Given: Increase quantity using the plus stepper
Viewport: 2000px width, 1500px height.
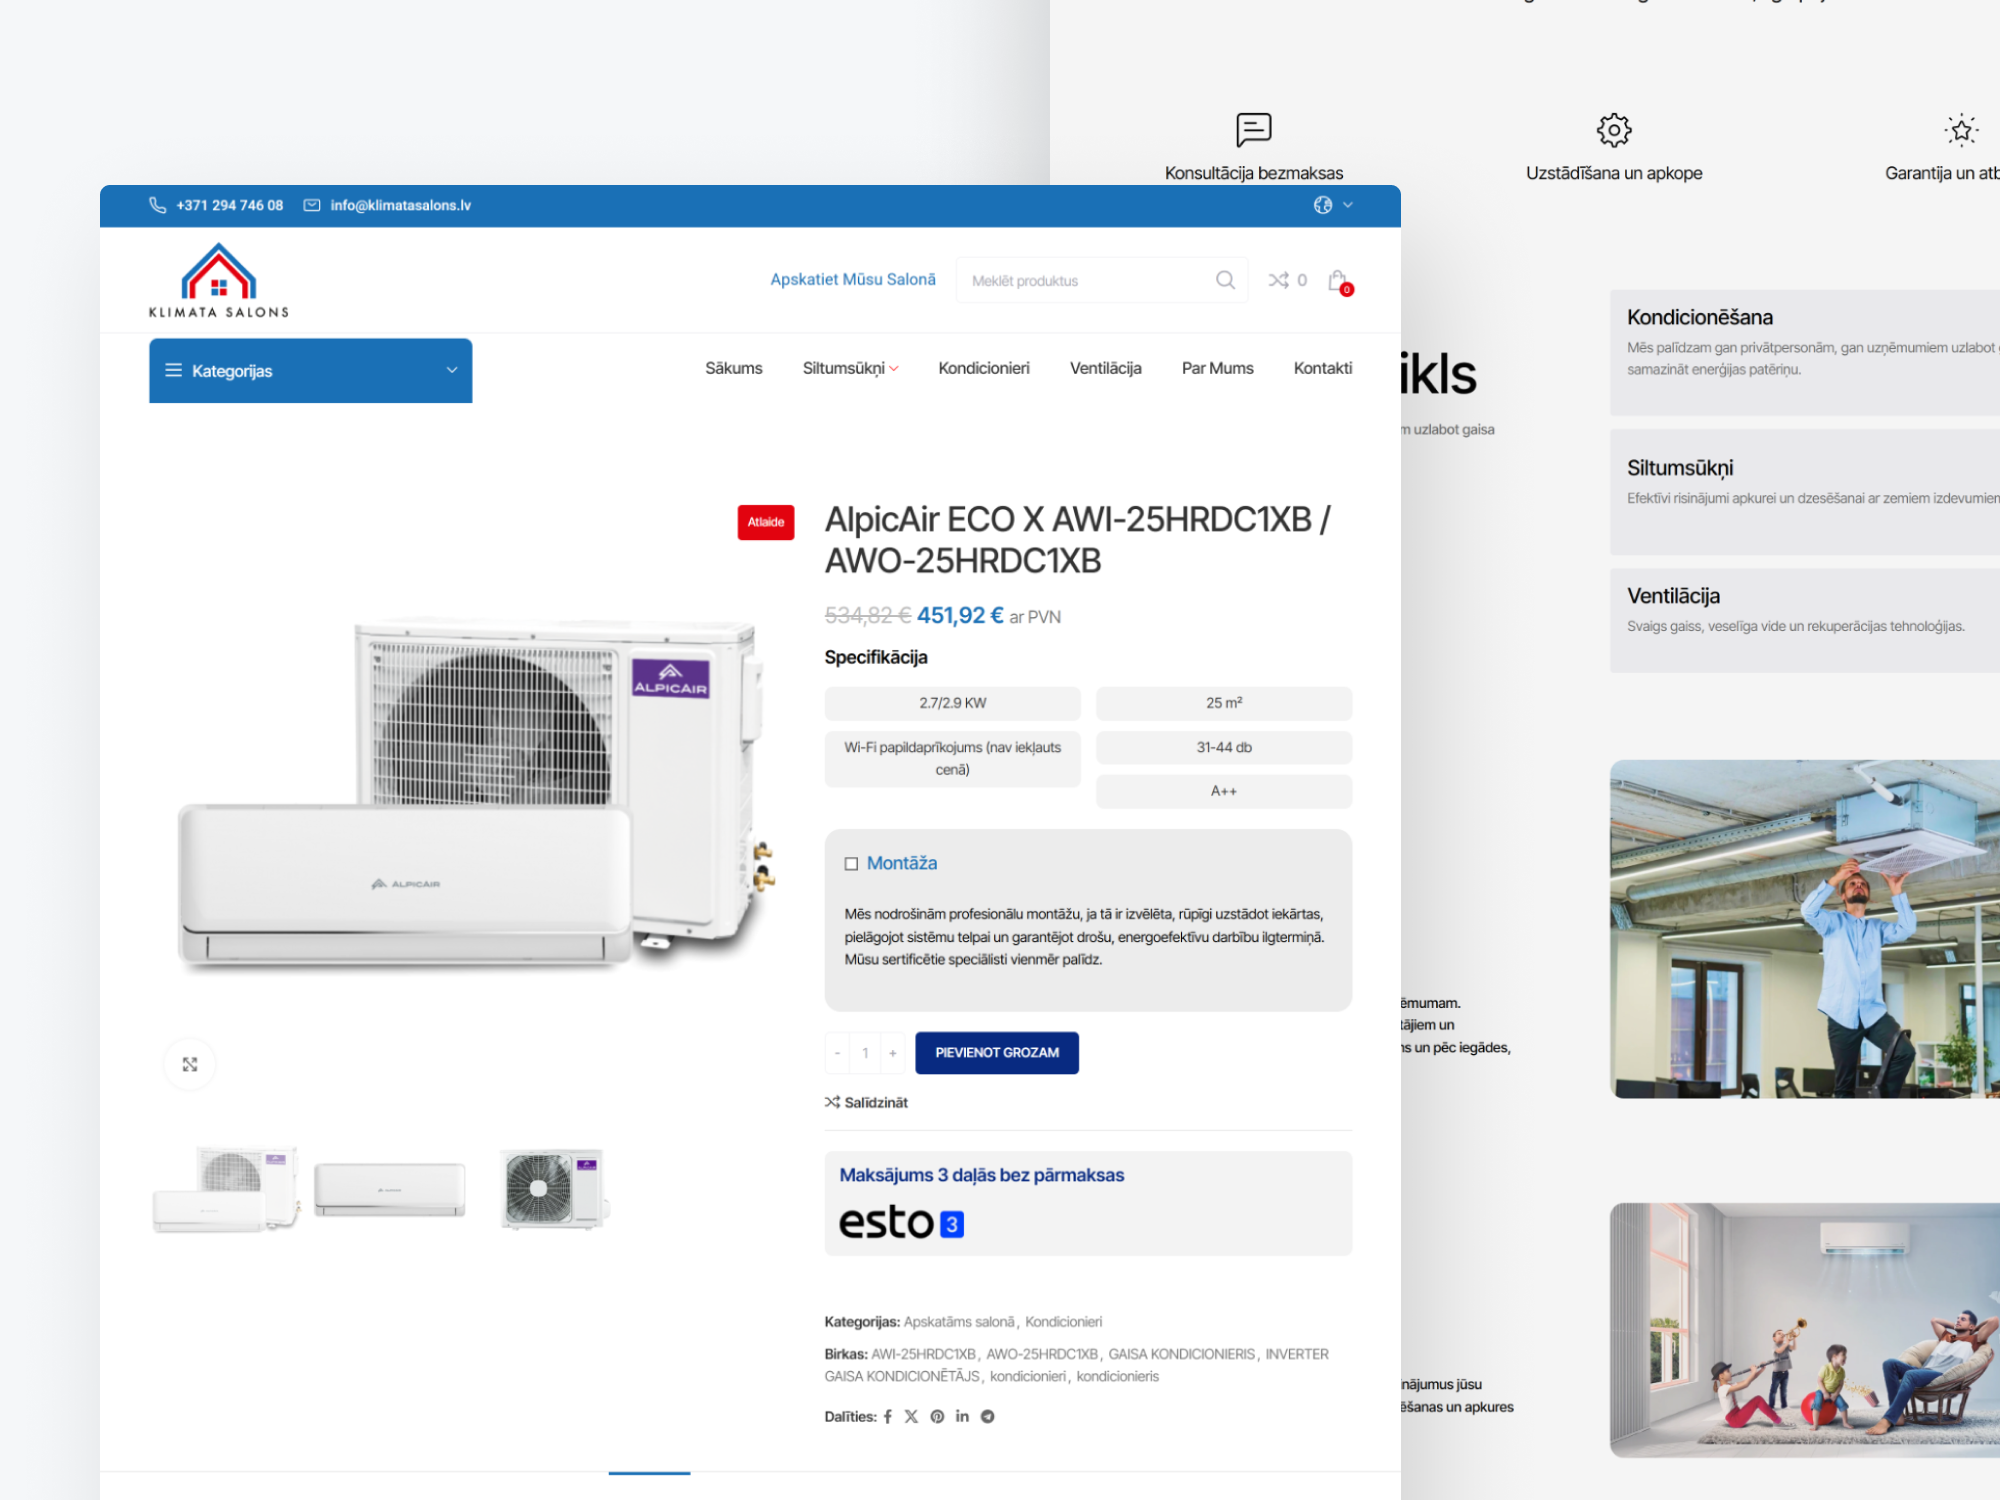Looking at the screenshot, I should 892,1052.
